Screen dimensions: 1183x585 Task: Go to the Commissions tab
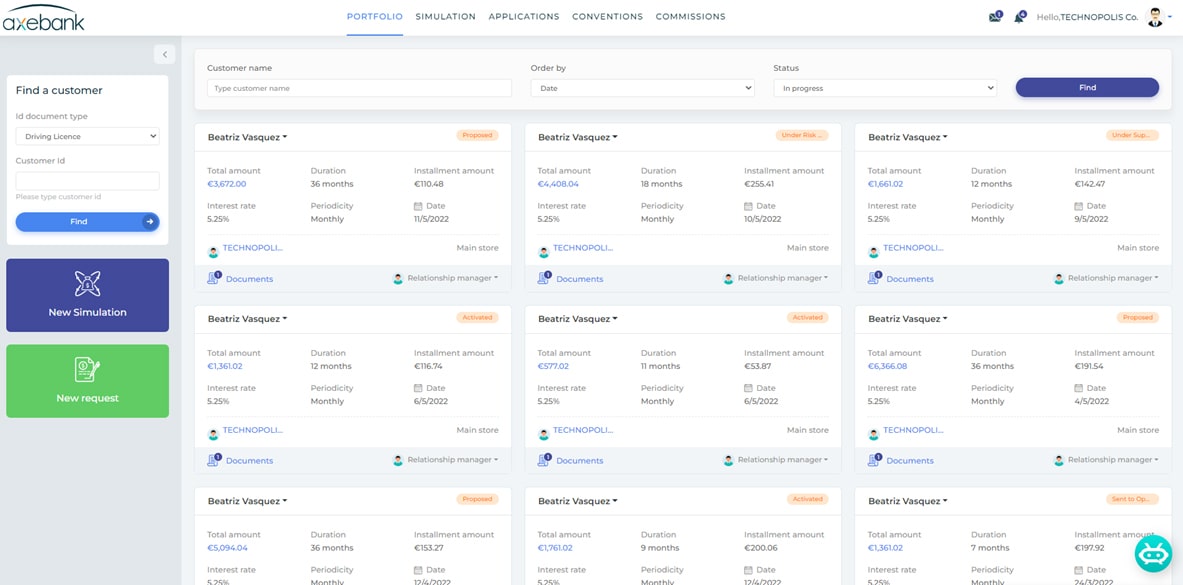coord(690,17)
